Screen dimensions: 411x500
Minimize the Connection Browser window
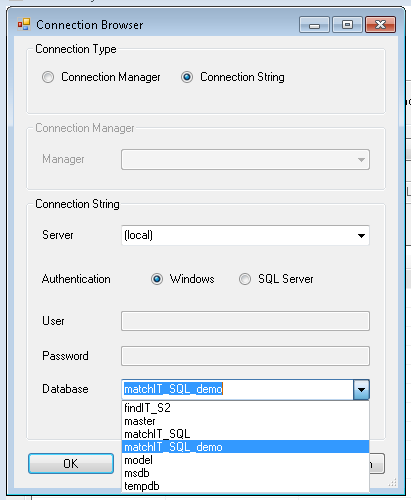coord(314,25)
